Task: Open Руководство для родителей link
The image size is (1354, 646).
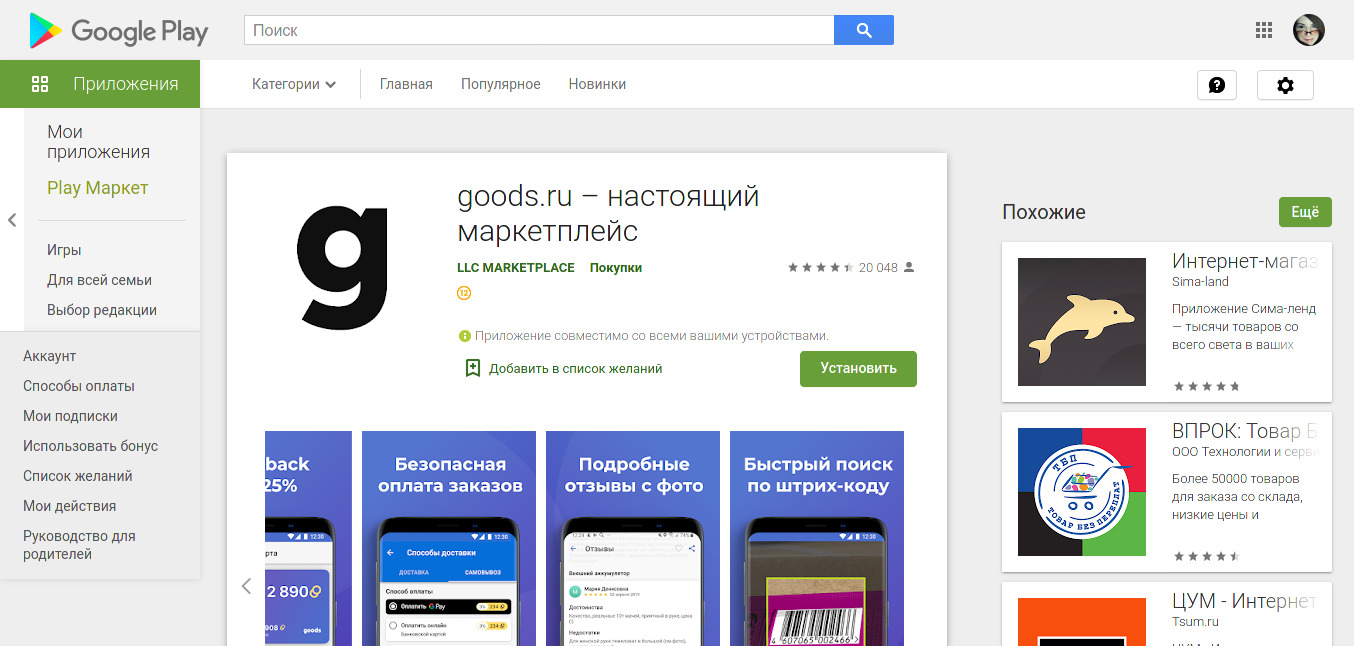Action: tap(79, 545)
